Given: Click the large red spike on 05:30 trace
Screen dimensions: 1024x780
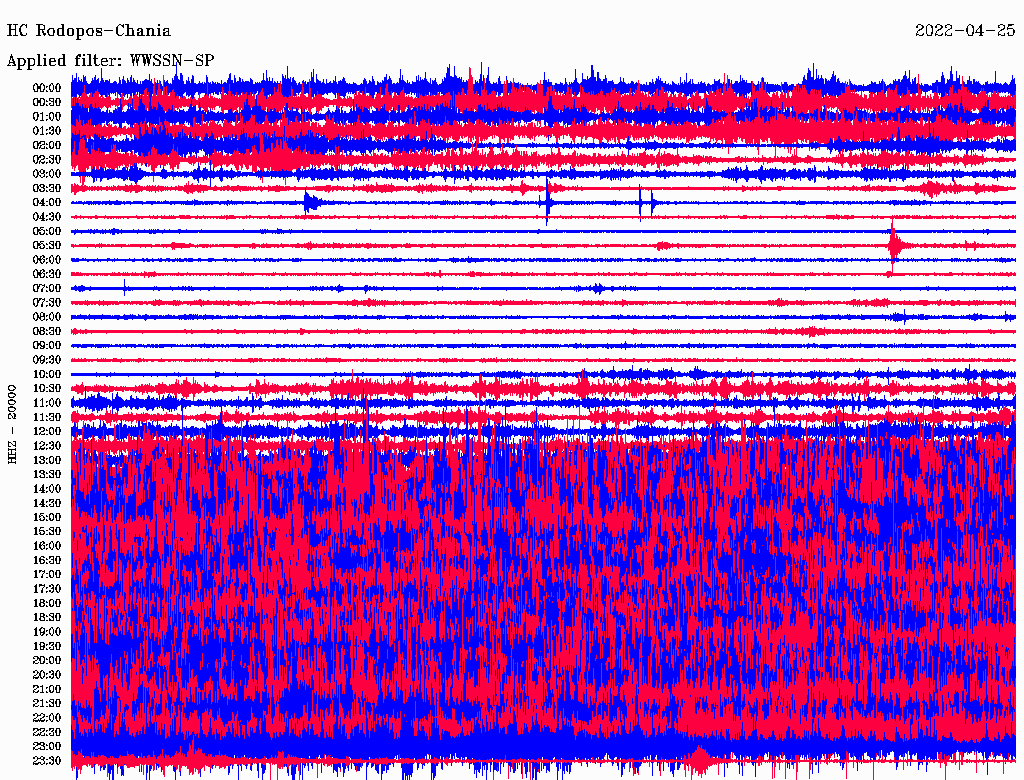Looking at the screenshot, I should 893,245.
